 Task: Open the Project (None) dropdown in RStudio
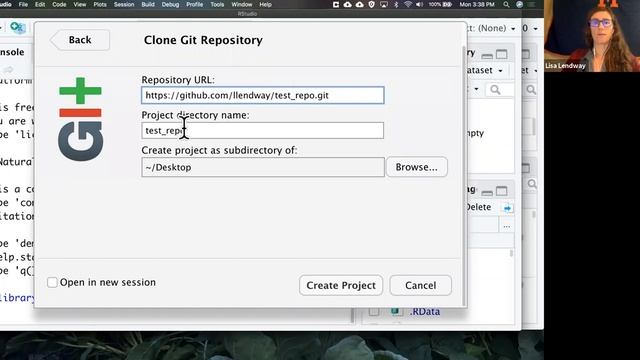492,28
